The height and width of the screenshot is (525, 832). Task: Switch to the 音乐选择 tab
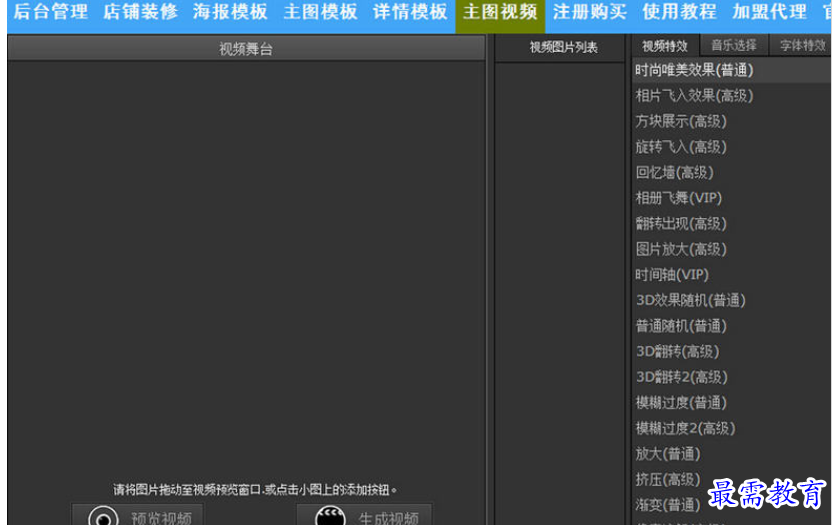point(734,45)
